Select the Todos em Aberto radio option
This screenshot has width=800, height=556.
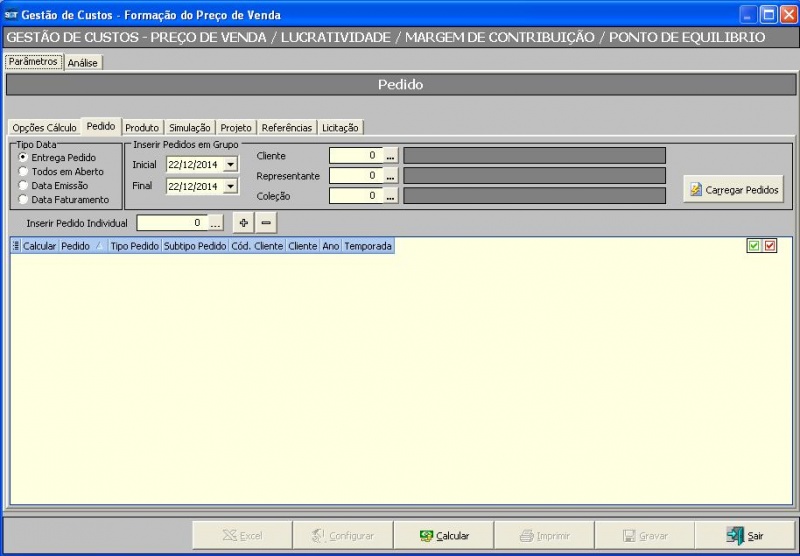(x=24, y=172)
